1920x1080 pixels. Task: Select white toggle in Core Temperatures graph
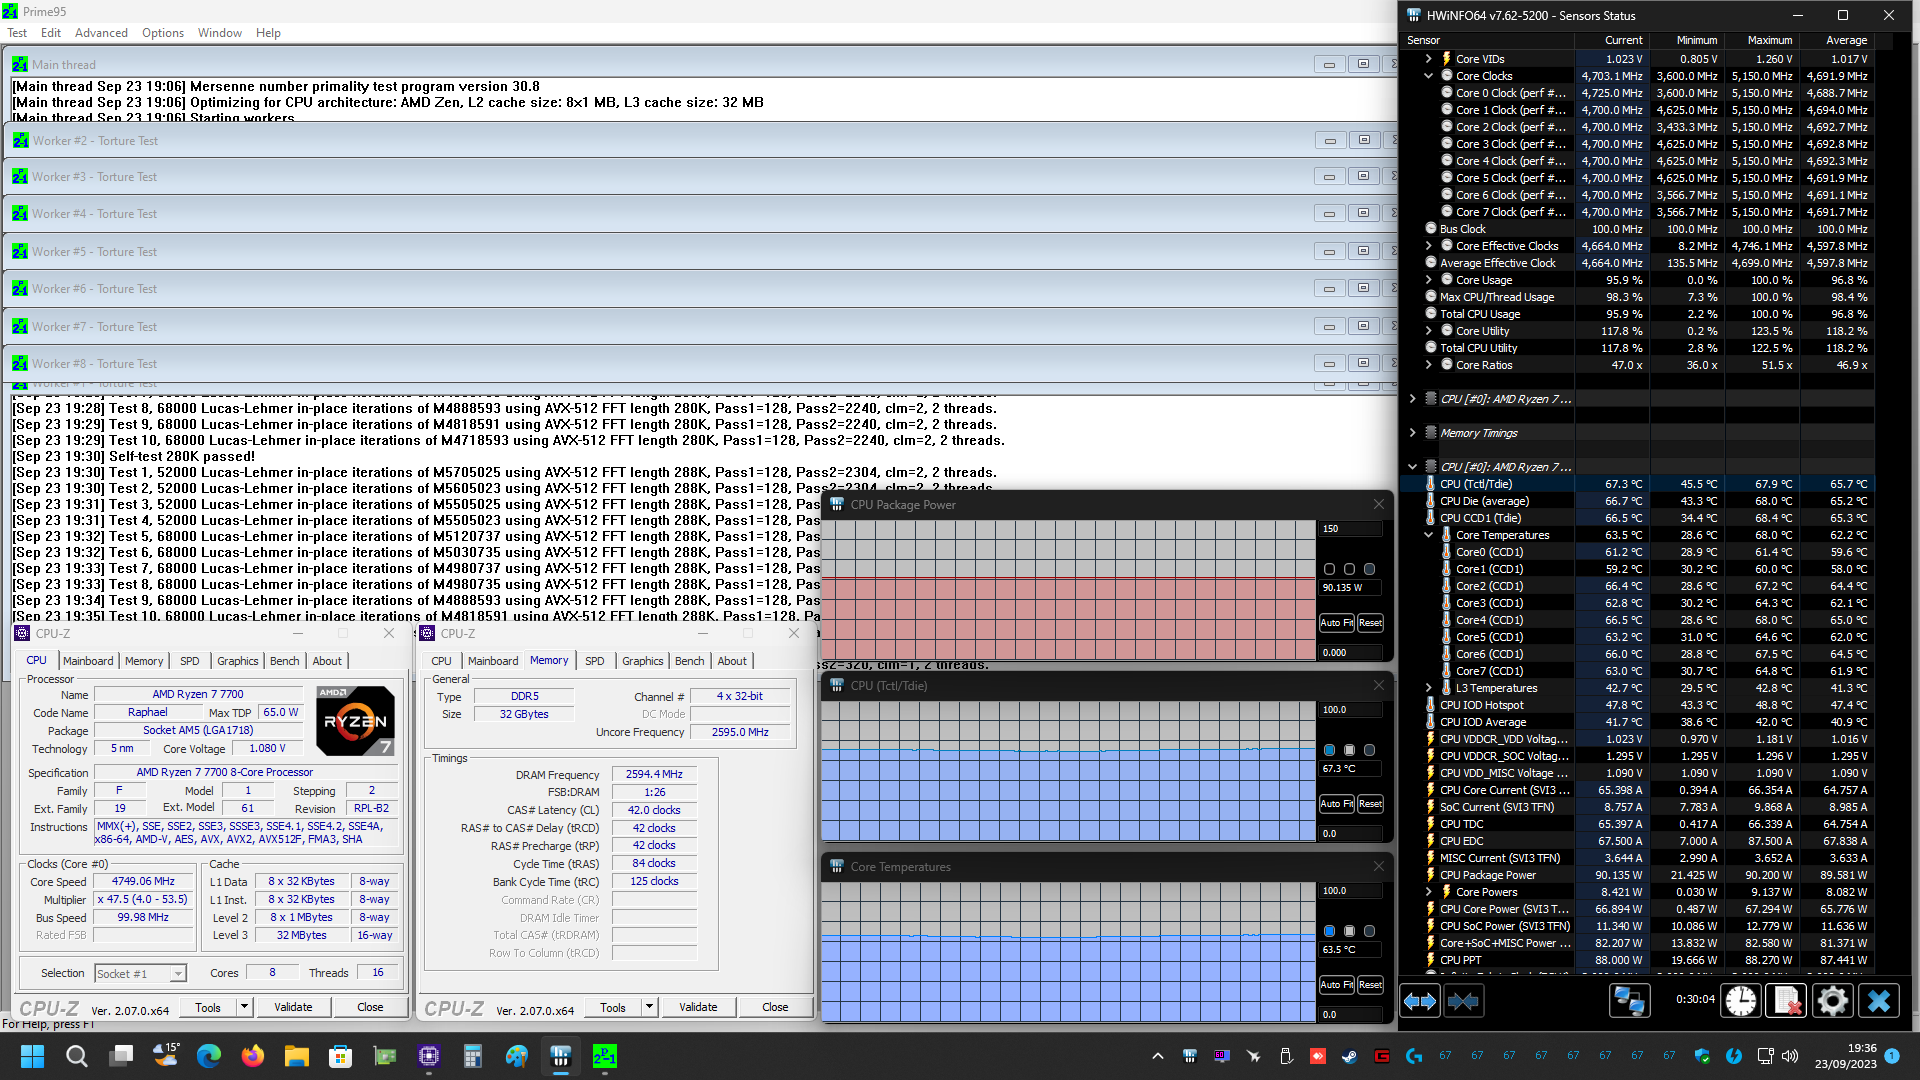(1349, 931)
